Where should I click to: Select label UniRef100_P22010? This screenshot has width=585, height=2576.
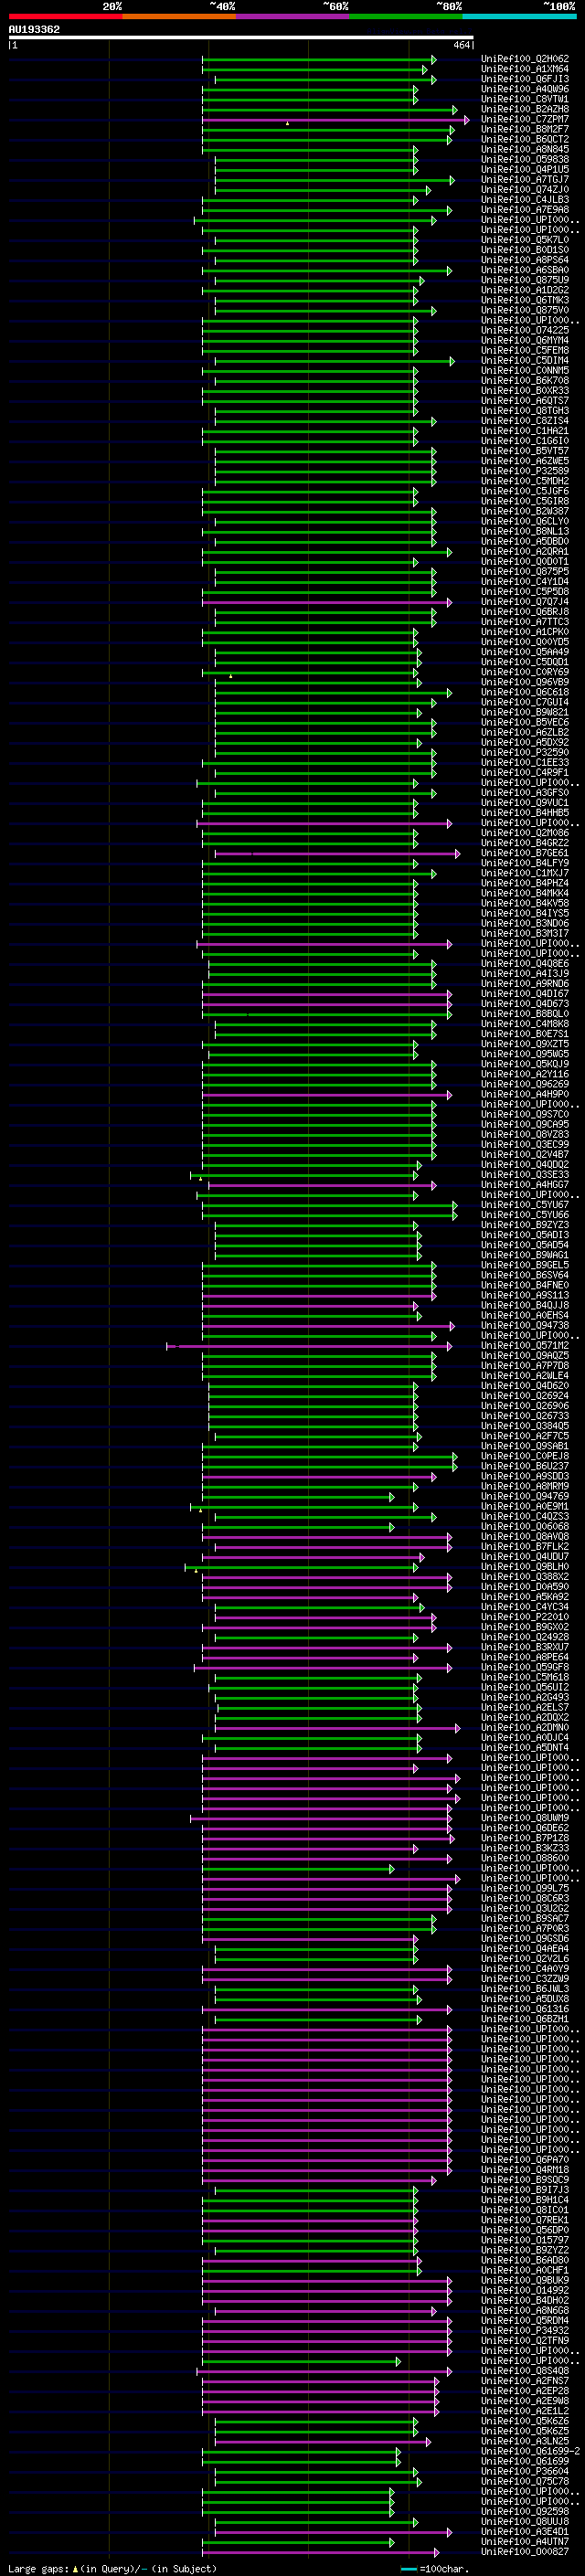tap(524, 1616)
